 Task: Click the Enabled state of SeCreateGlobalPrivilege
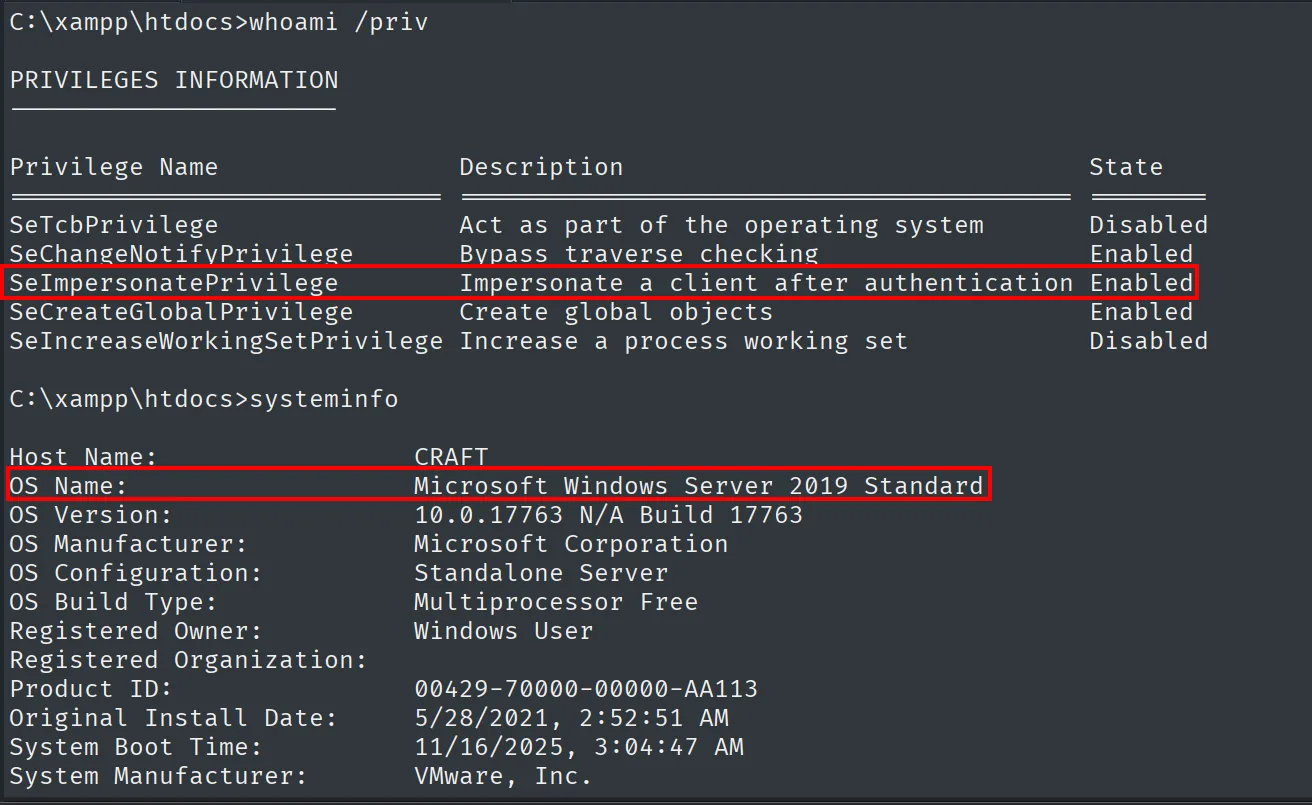pyautogui.click(x=1141, y=312)
